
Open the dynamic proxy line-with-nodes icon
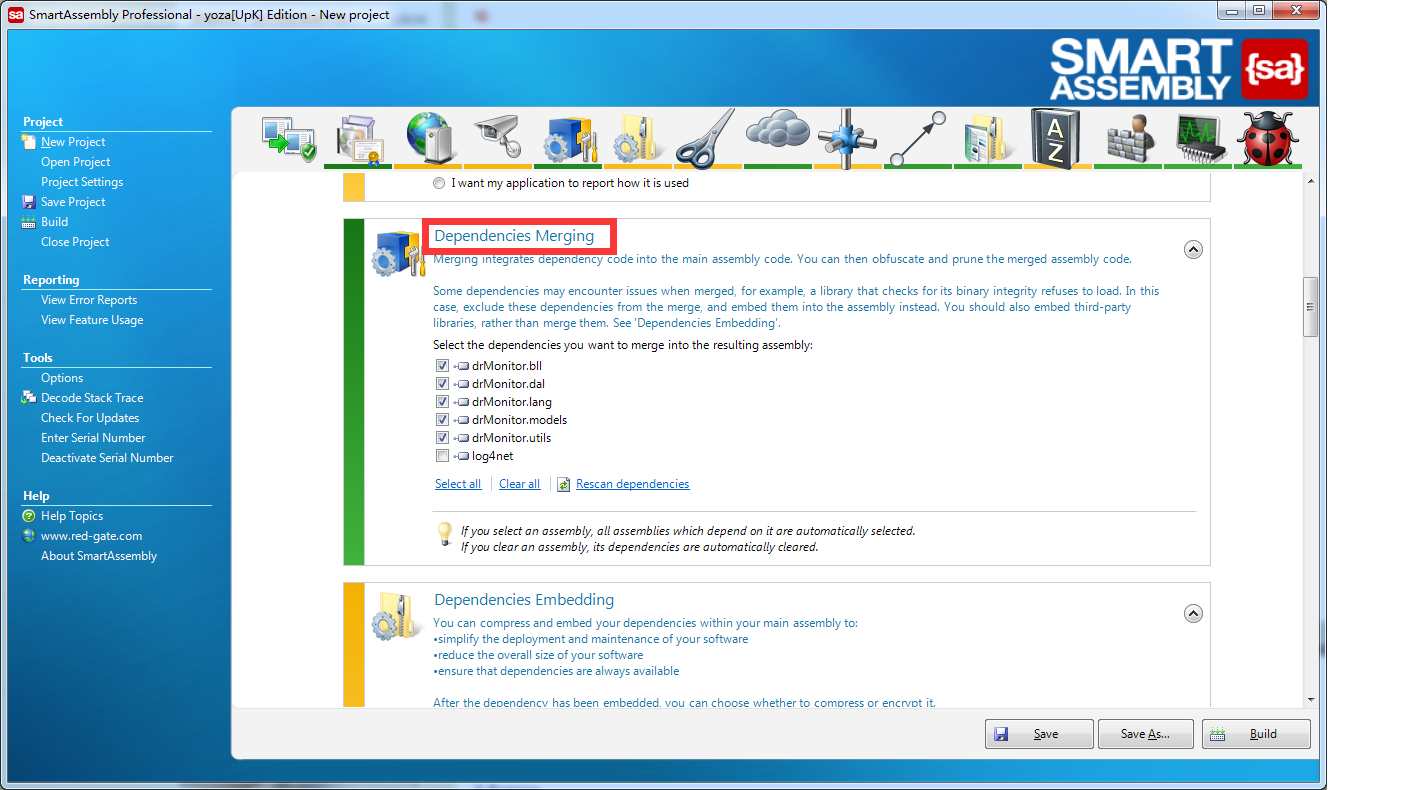(917, 138)
